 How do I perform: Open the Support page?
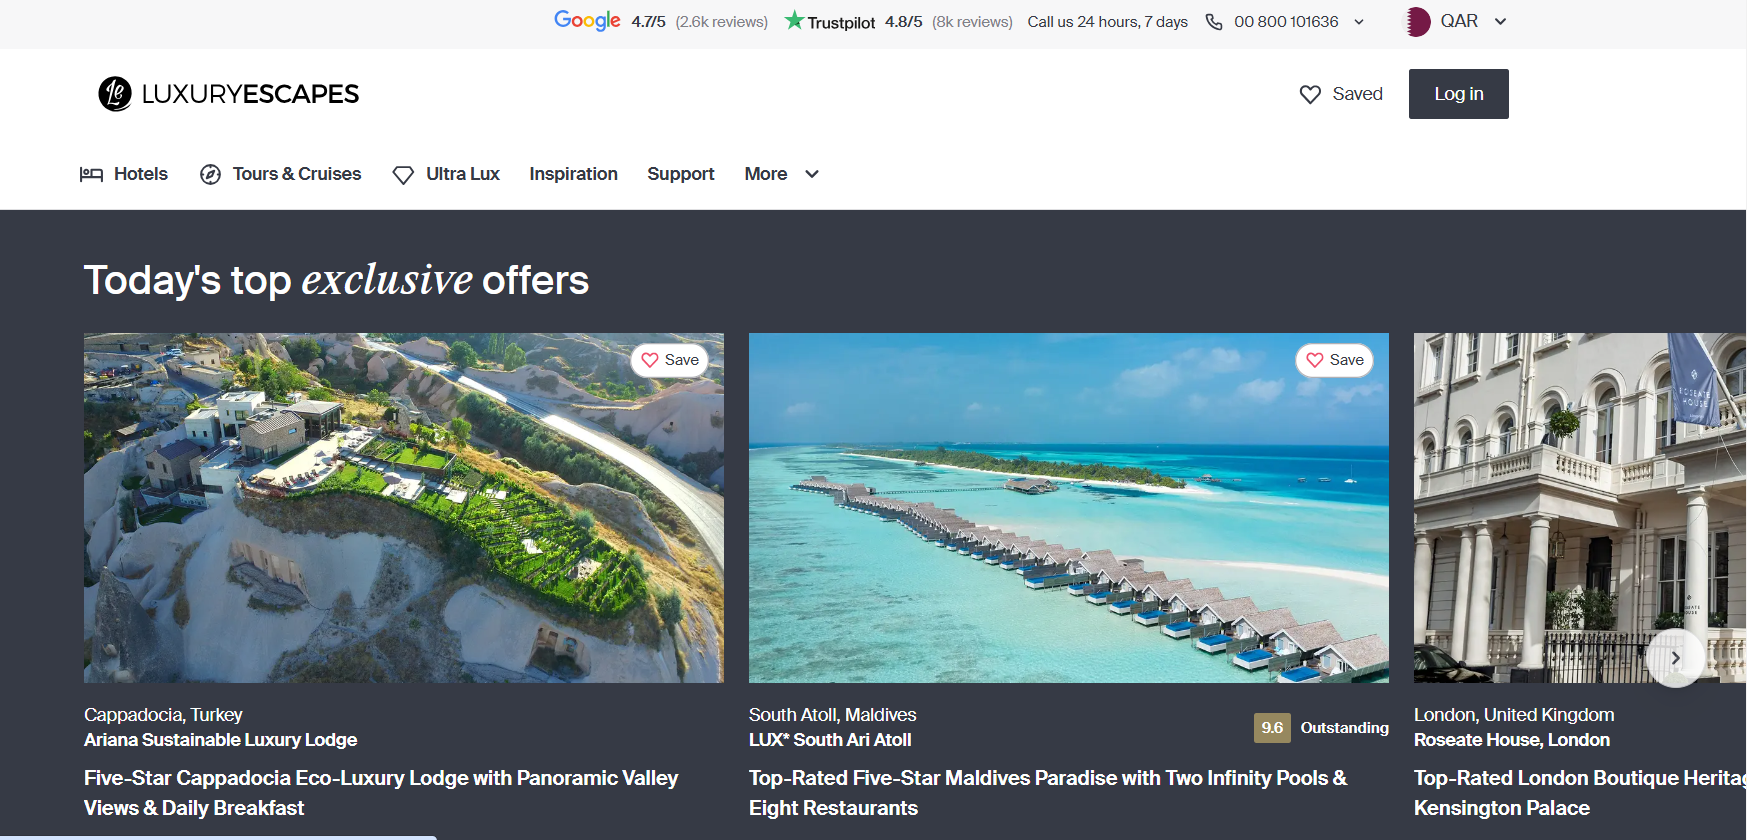[681, 174]
